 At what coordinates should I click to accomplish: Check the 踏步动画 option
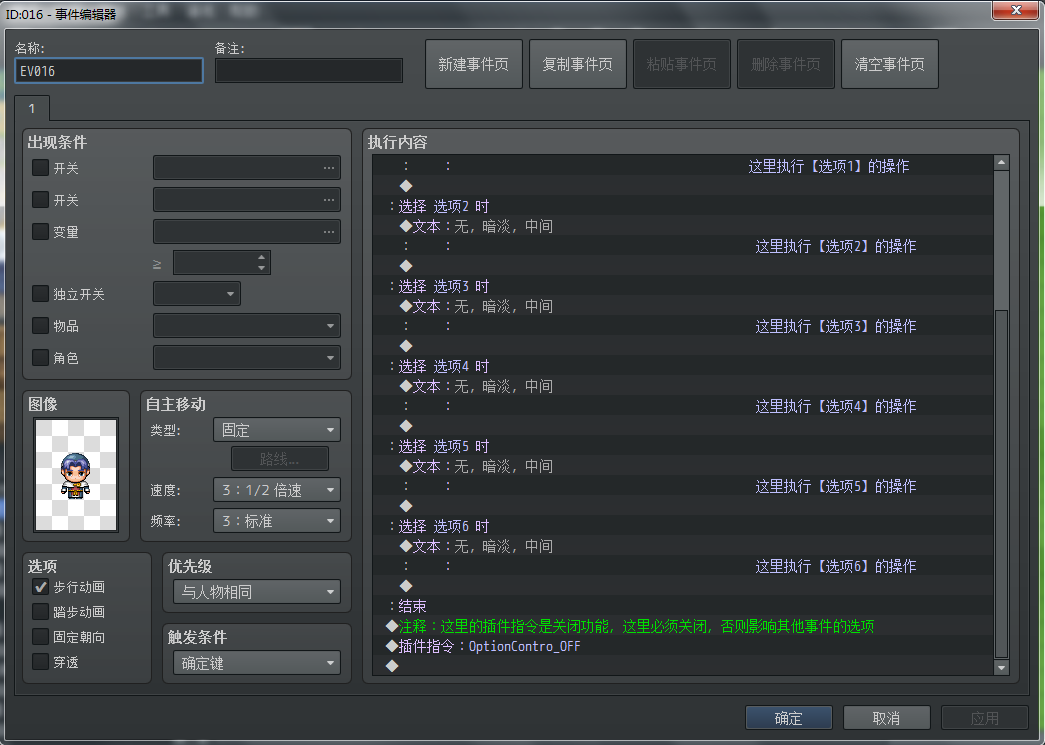pyautogui.click(x=41, y=612)
